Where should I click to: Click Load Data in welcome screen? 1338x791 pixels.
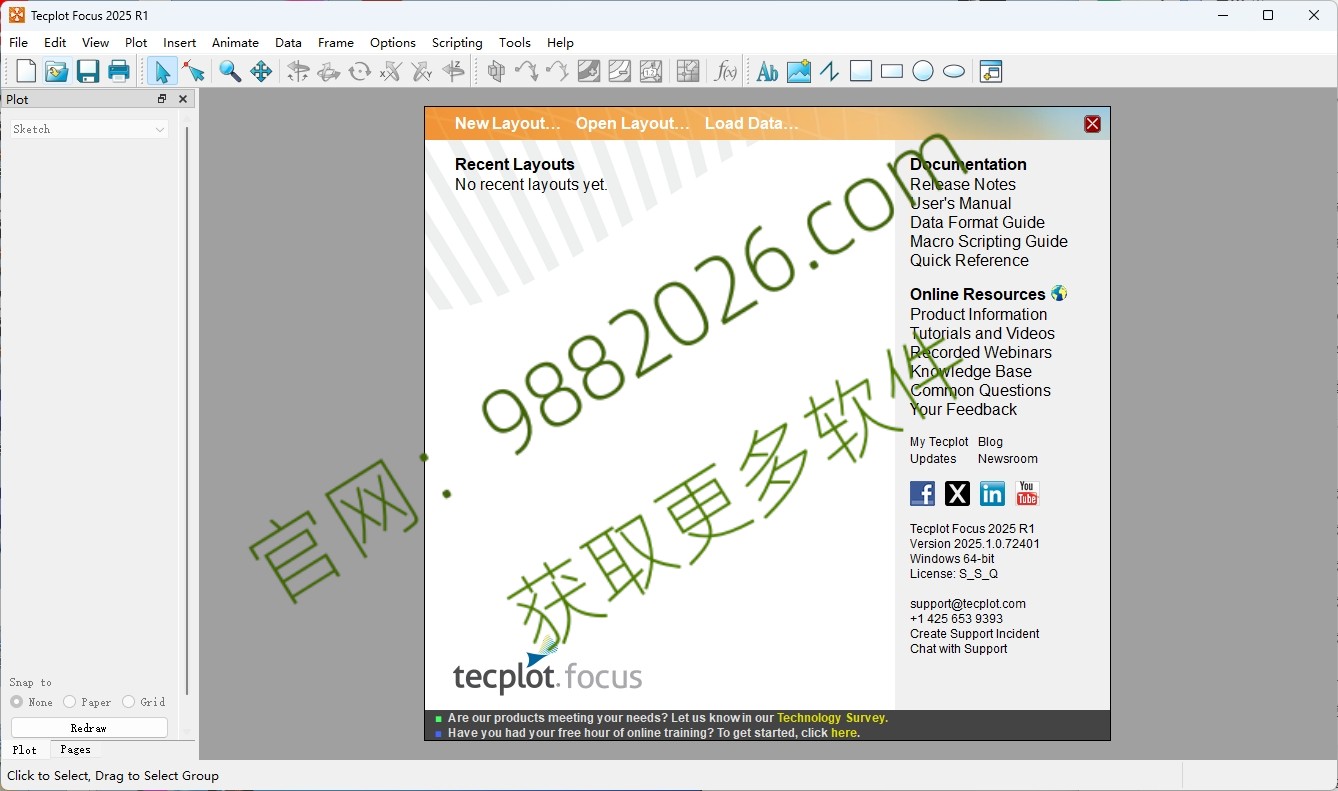[752, 123]
